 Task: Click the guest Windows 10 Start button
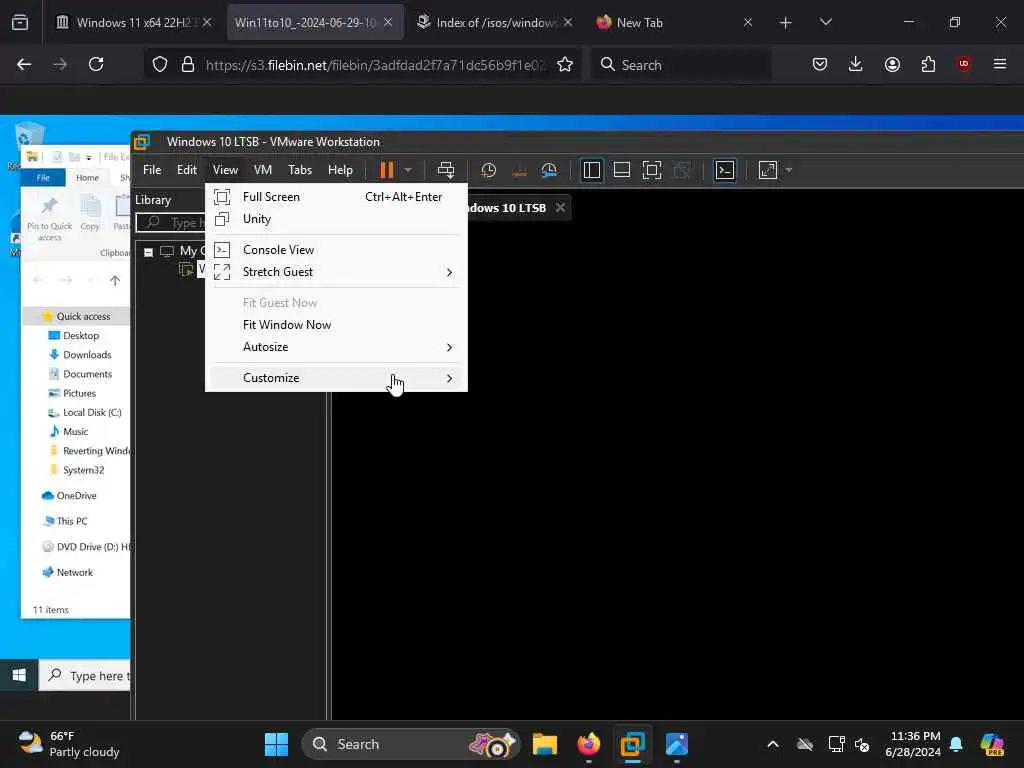19,675
